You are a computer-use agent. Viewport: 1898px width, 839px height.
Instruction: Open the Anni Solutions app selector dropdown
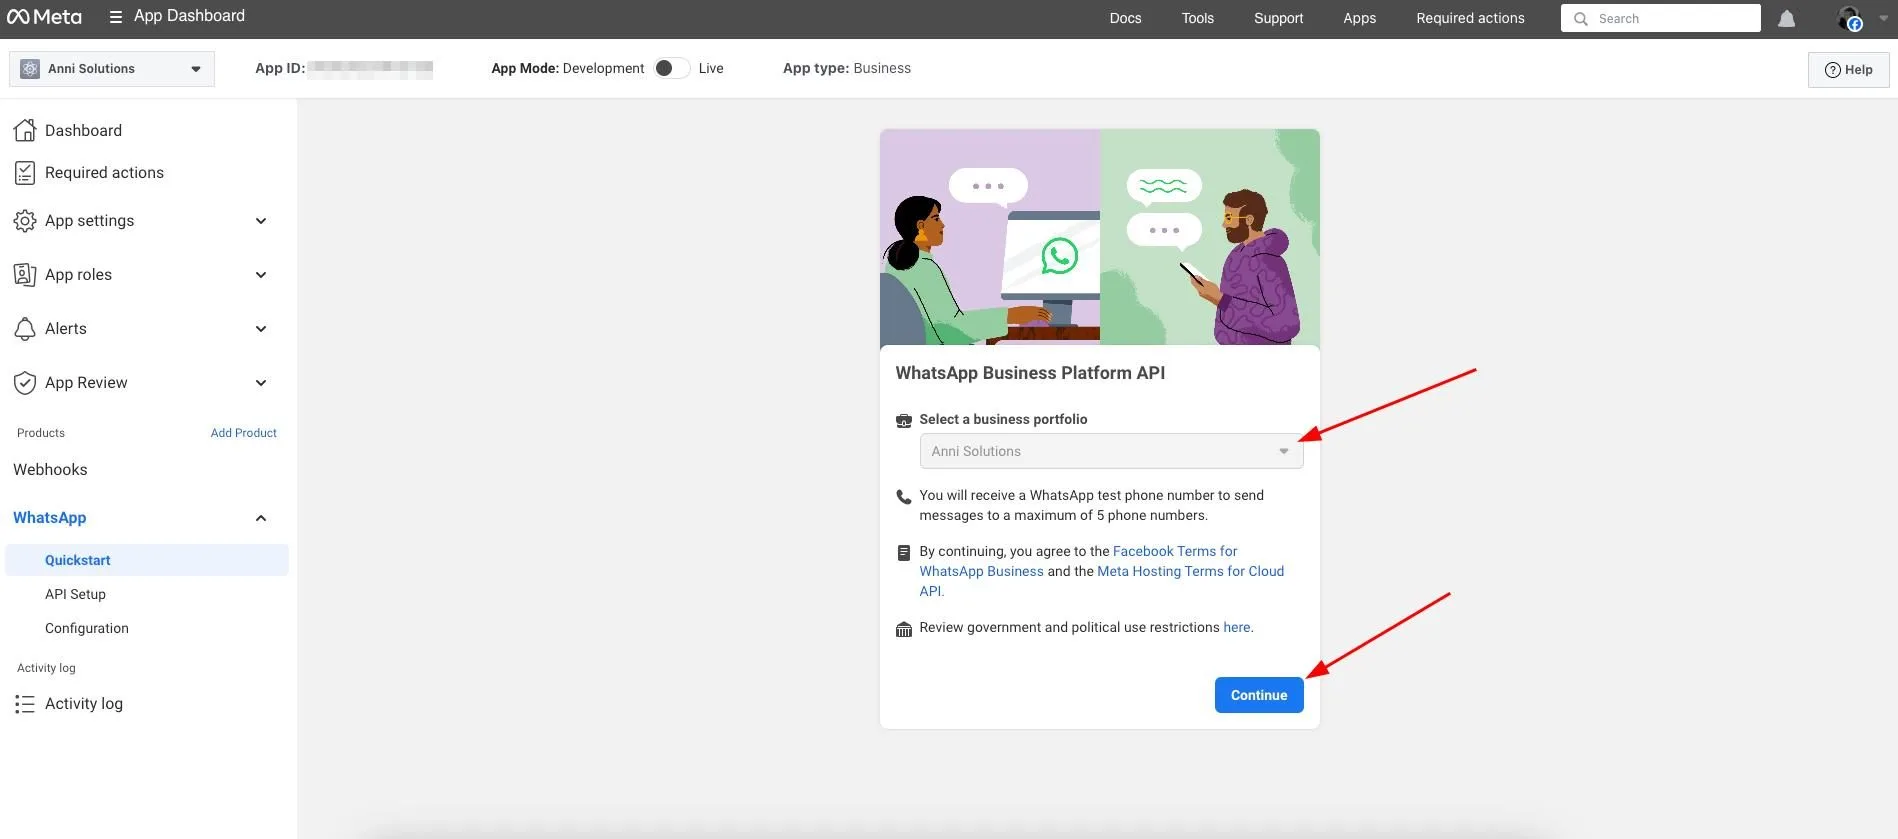[x=112, y=69]
